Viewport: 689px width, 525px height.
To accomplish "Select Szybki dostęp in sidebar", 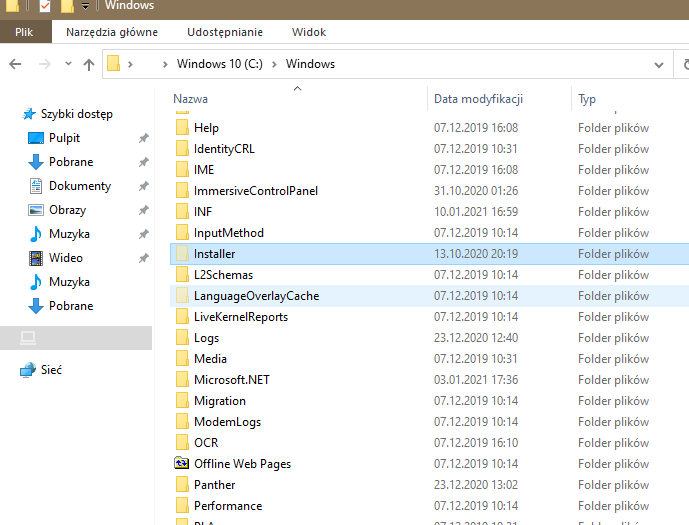I will tap(76, 114).
